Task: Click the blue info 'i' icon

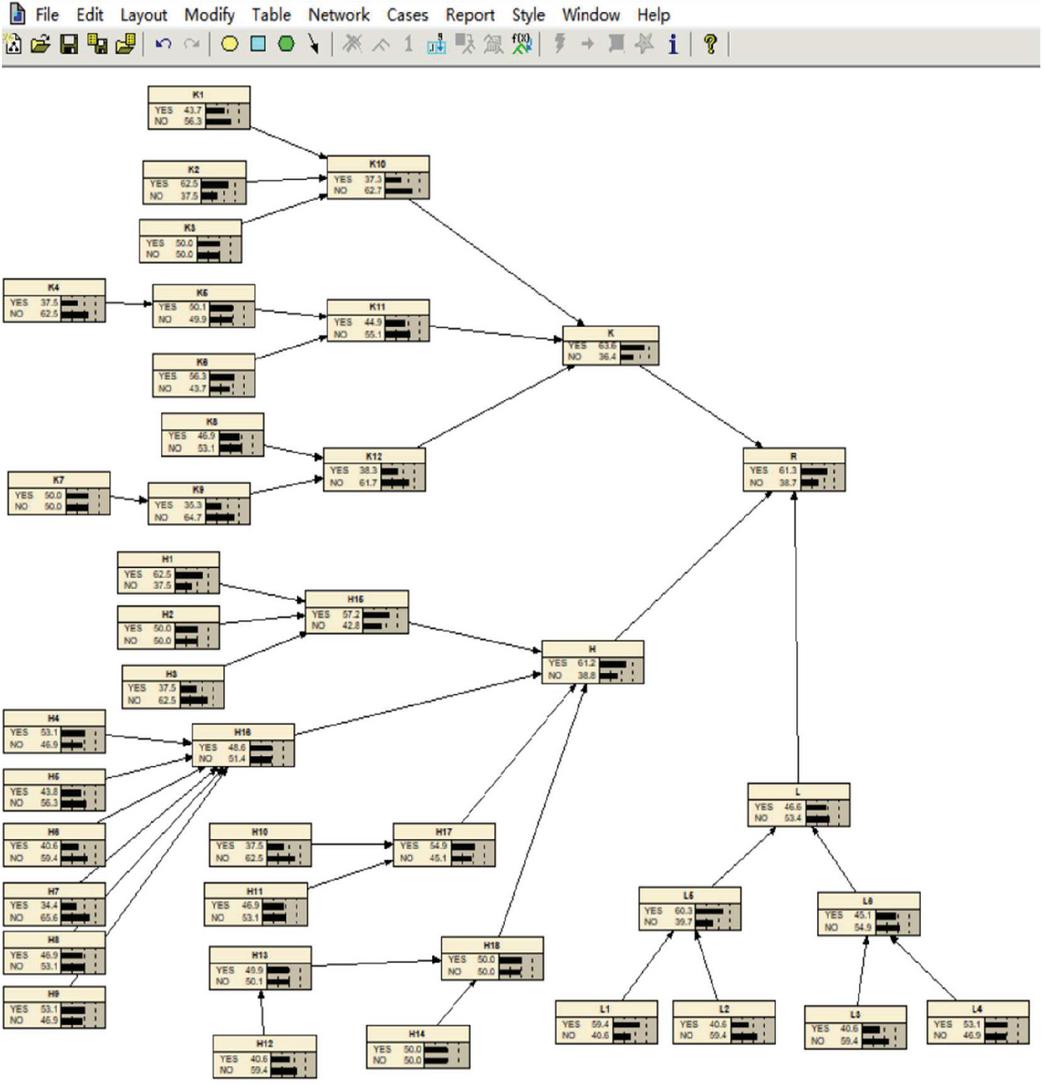Action: 673,45
